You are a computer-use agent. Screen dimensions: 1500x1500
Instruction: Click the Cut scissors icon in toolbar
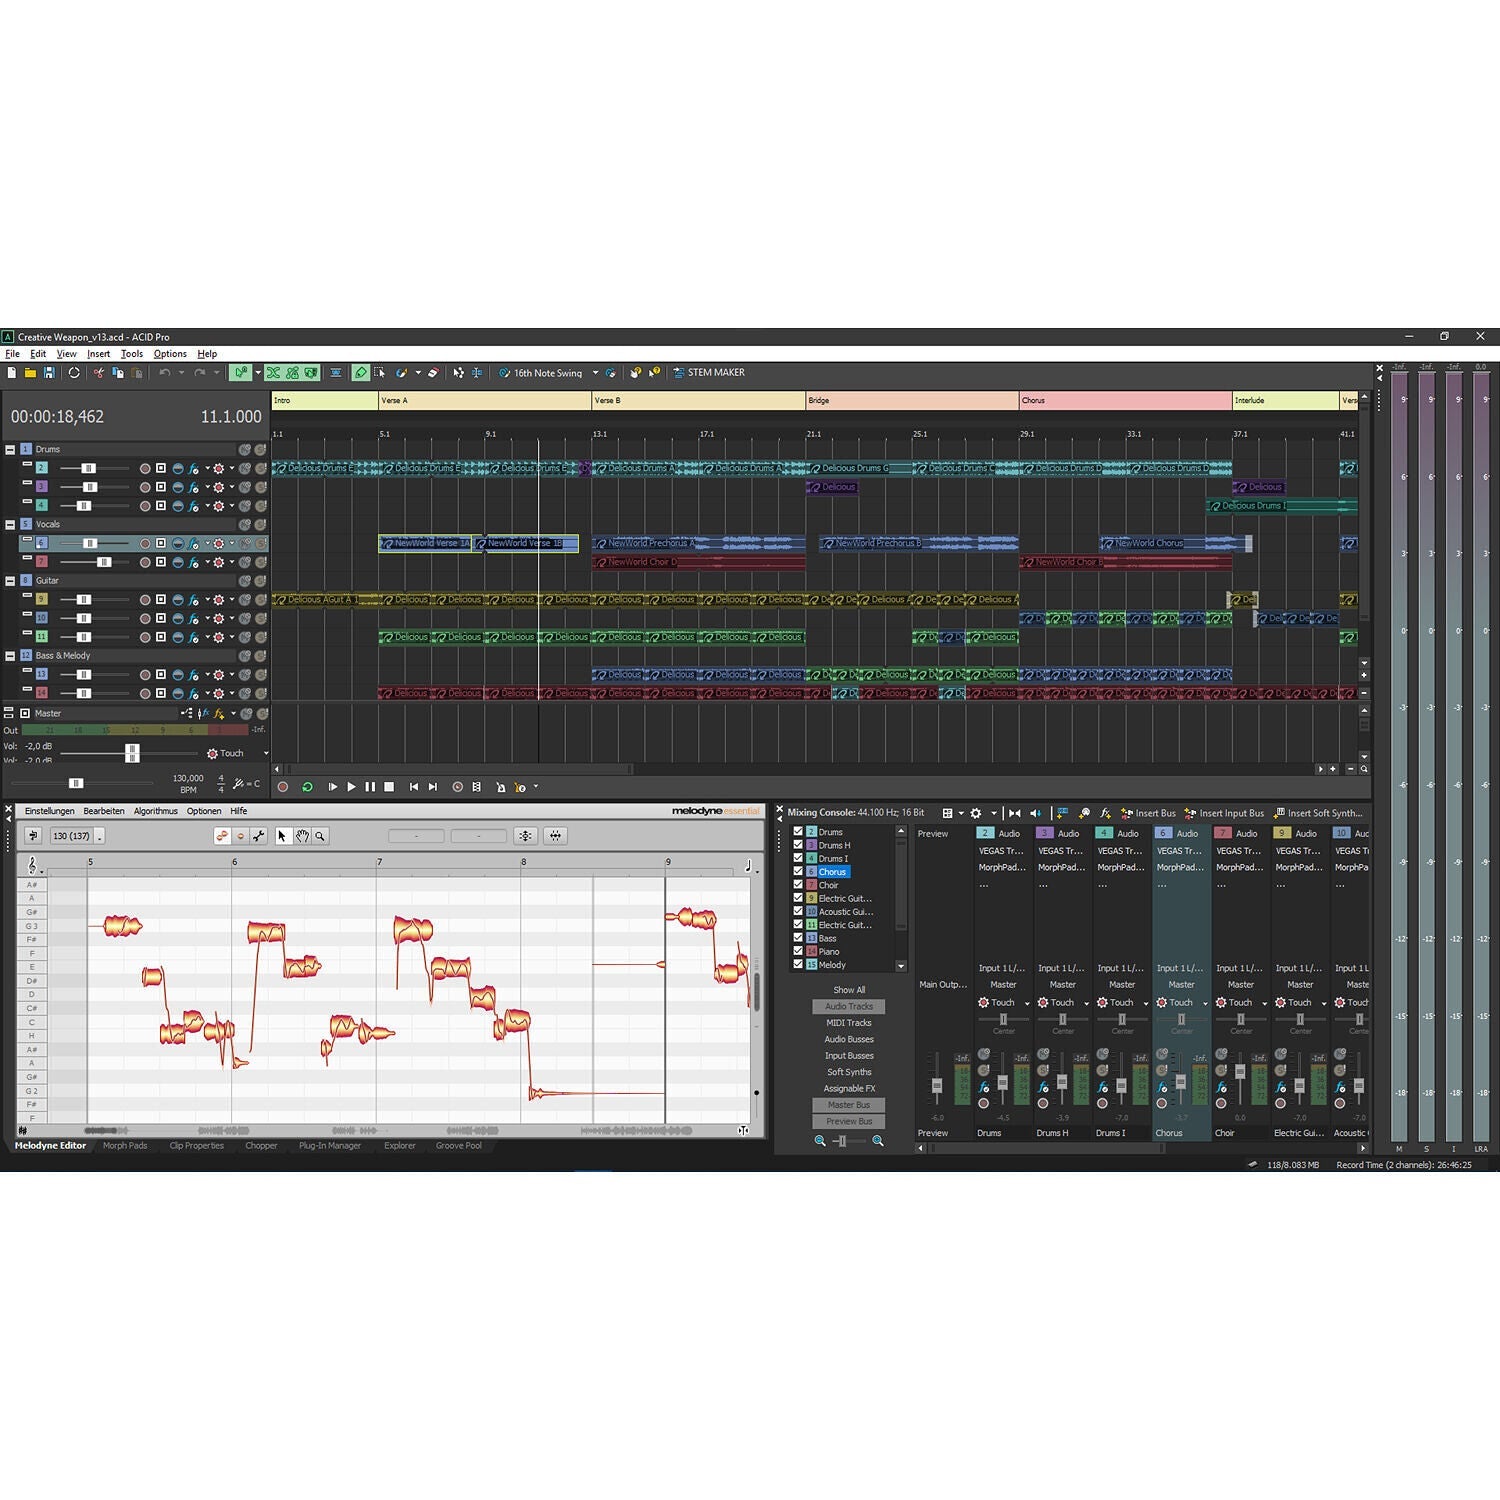pyautogui.click(x=98, y=373)
